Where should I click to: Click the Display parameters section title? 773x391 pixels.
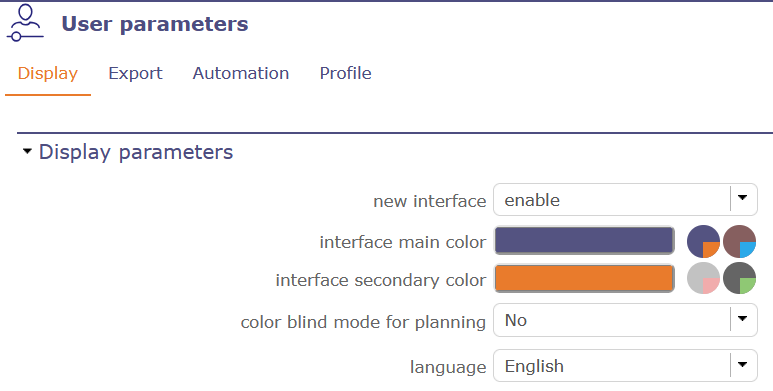(136, 152)
